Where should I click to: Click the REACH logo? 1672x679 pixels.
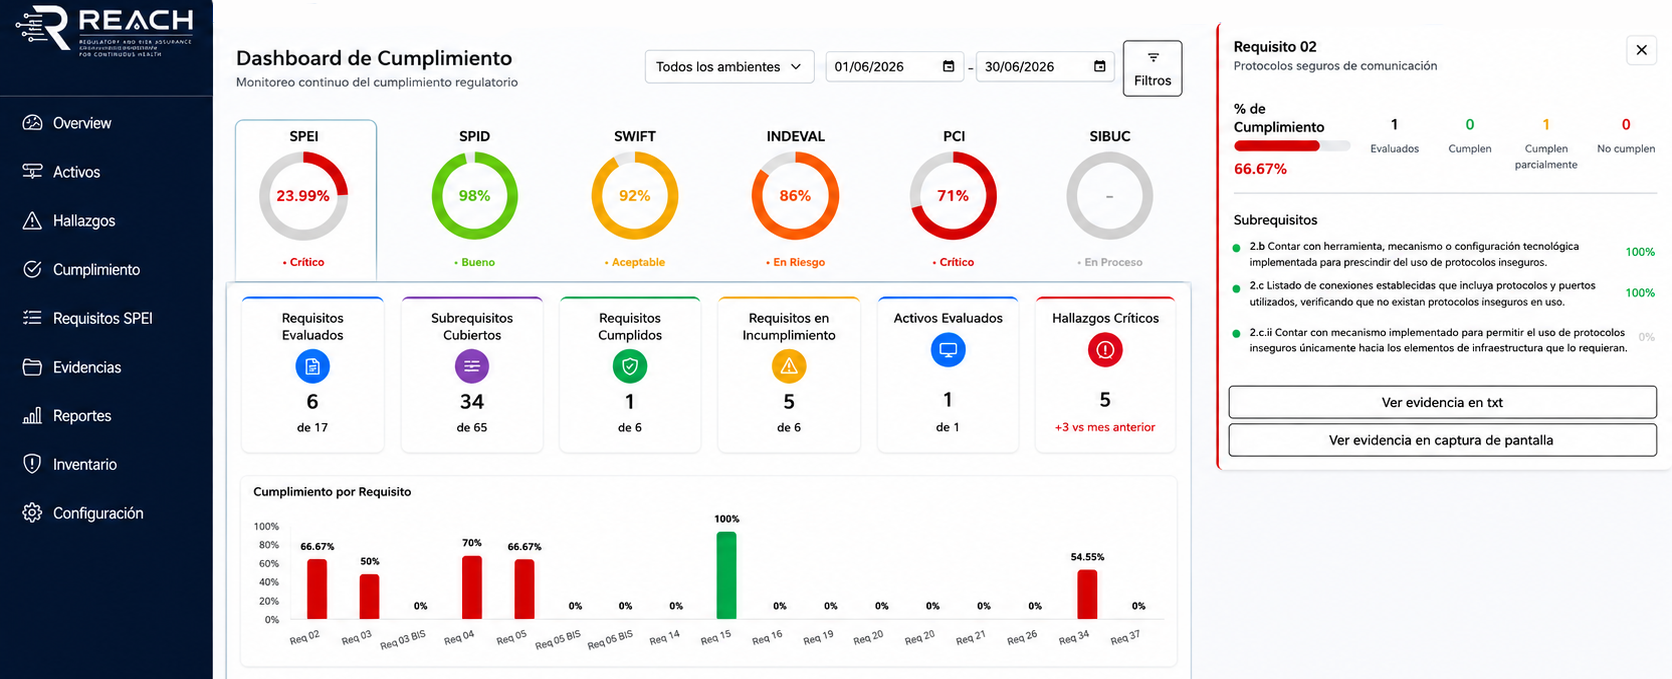(105, 29)
